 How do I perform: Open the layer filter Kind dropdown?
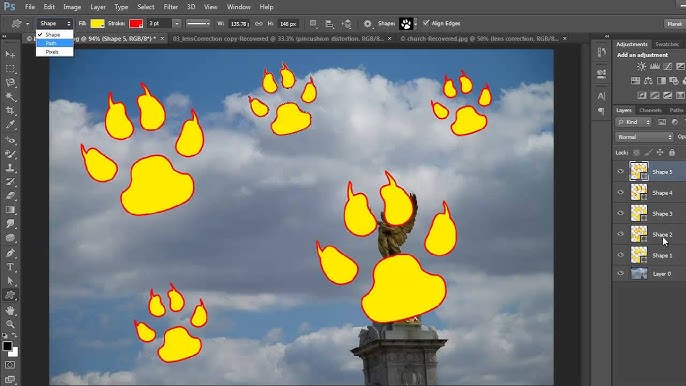coord(634,122)
